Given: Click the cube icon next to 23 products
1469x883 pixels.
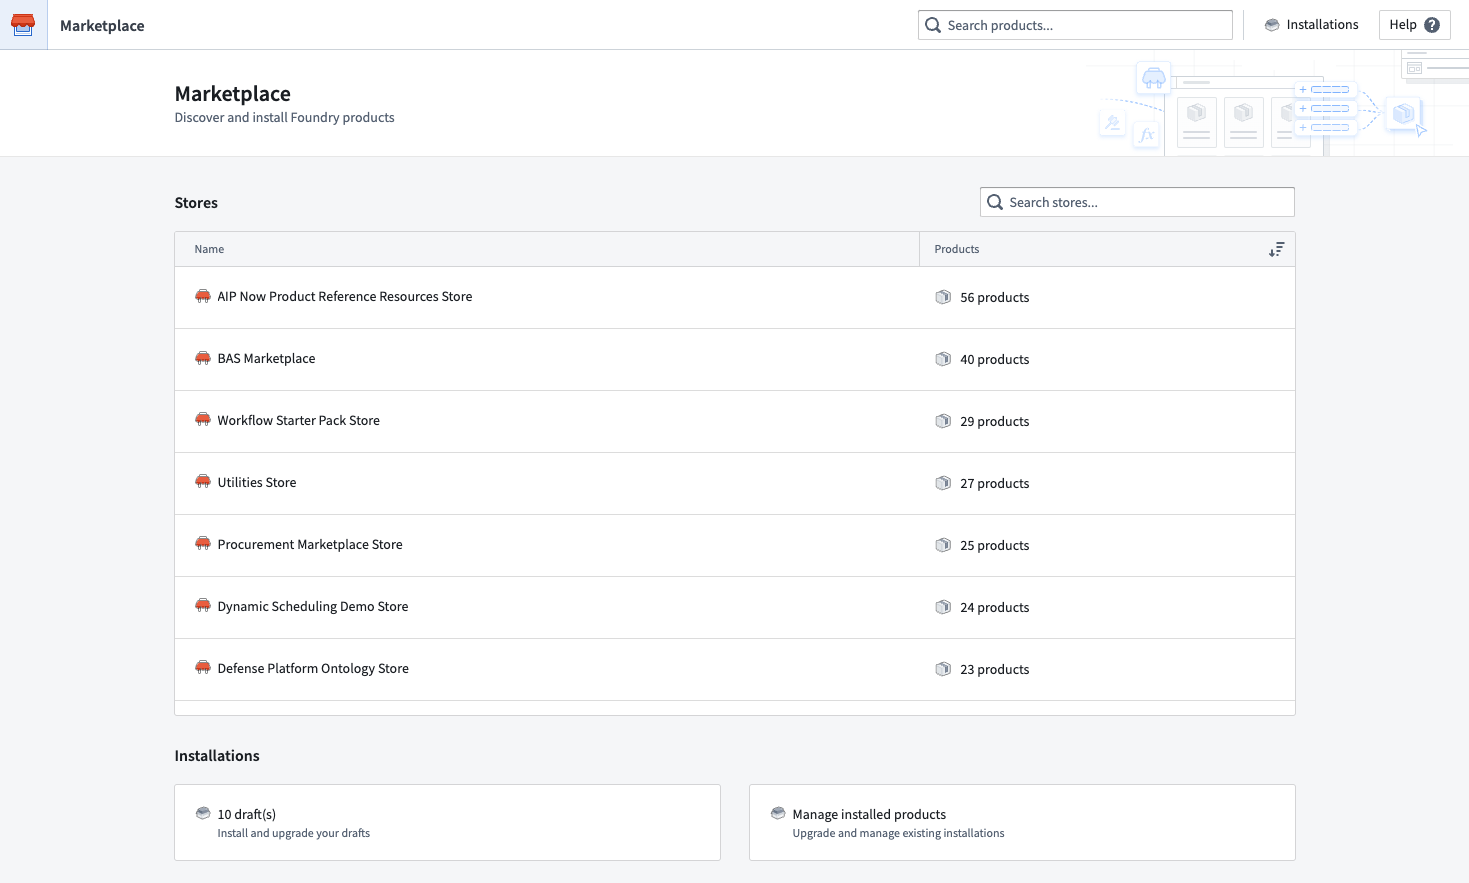Looking at the screenshot, I should click(x=943, y=669).
